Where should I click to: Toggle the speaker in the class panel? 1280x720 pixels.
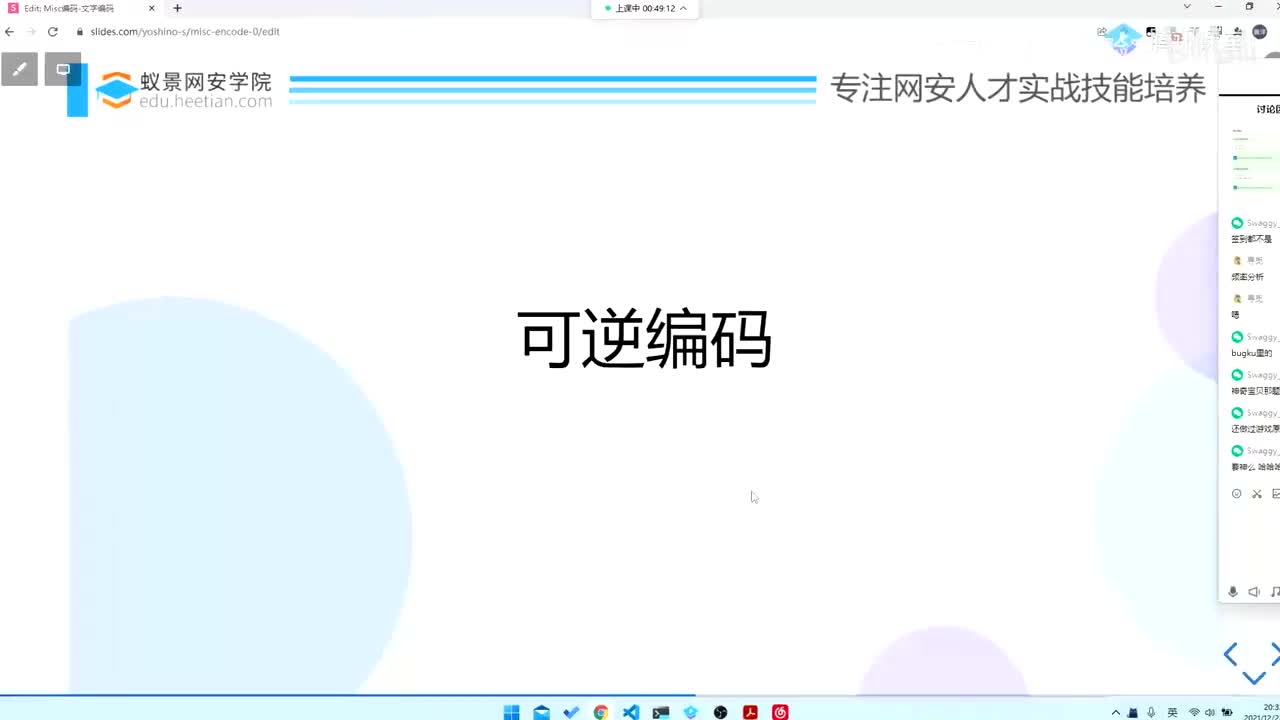click(x=1254, y=592)
